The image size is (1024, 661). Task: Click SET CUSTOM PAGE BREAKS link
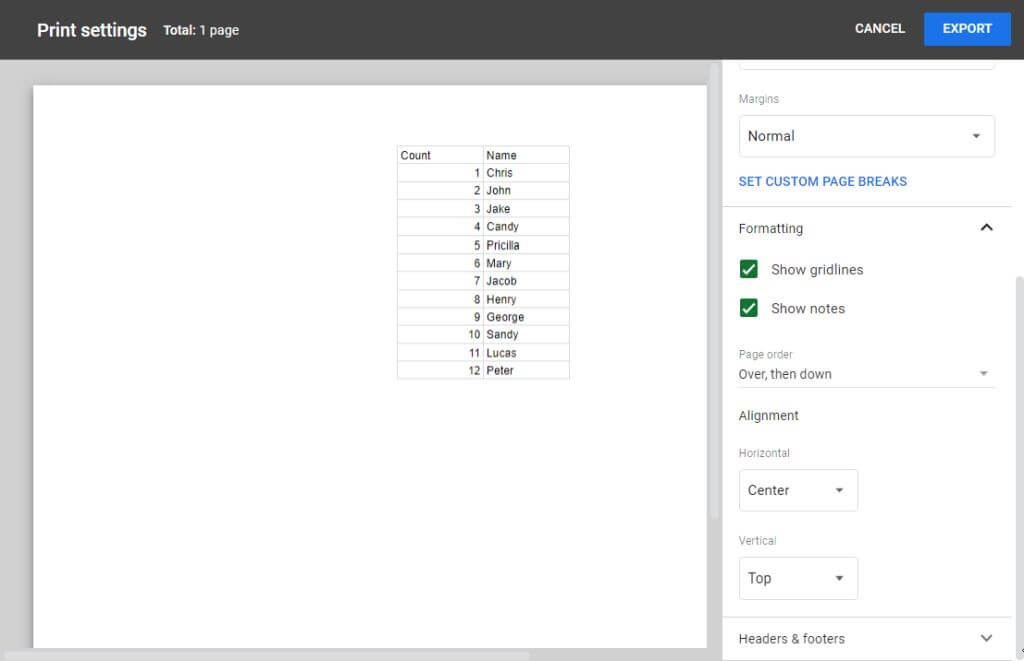tap(822, 182)
